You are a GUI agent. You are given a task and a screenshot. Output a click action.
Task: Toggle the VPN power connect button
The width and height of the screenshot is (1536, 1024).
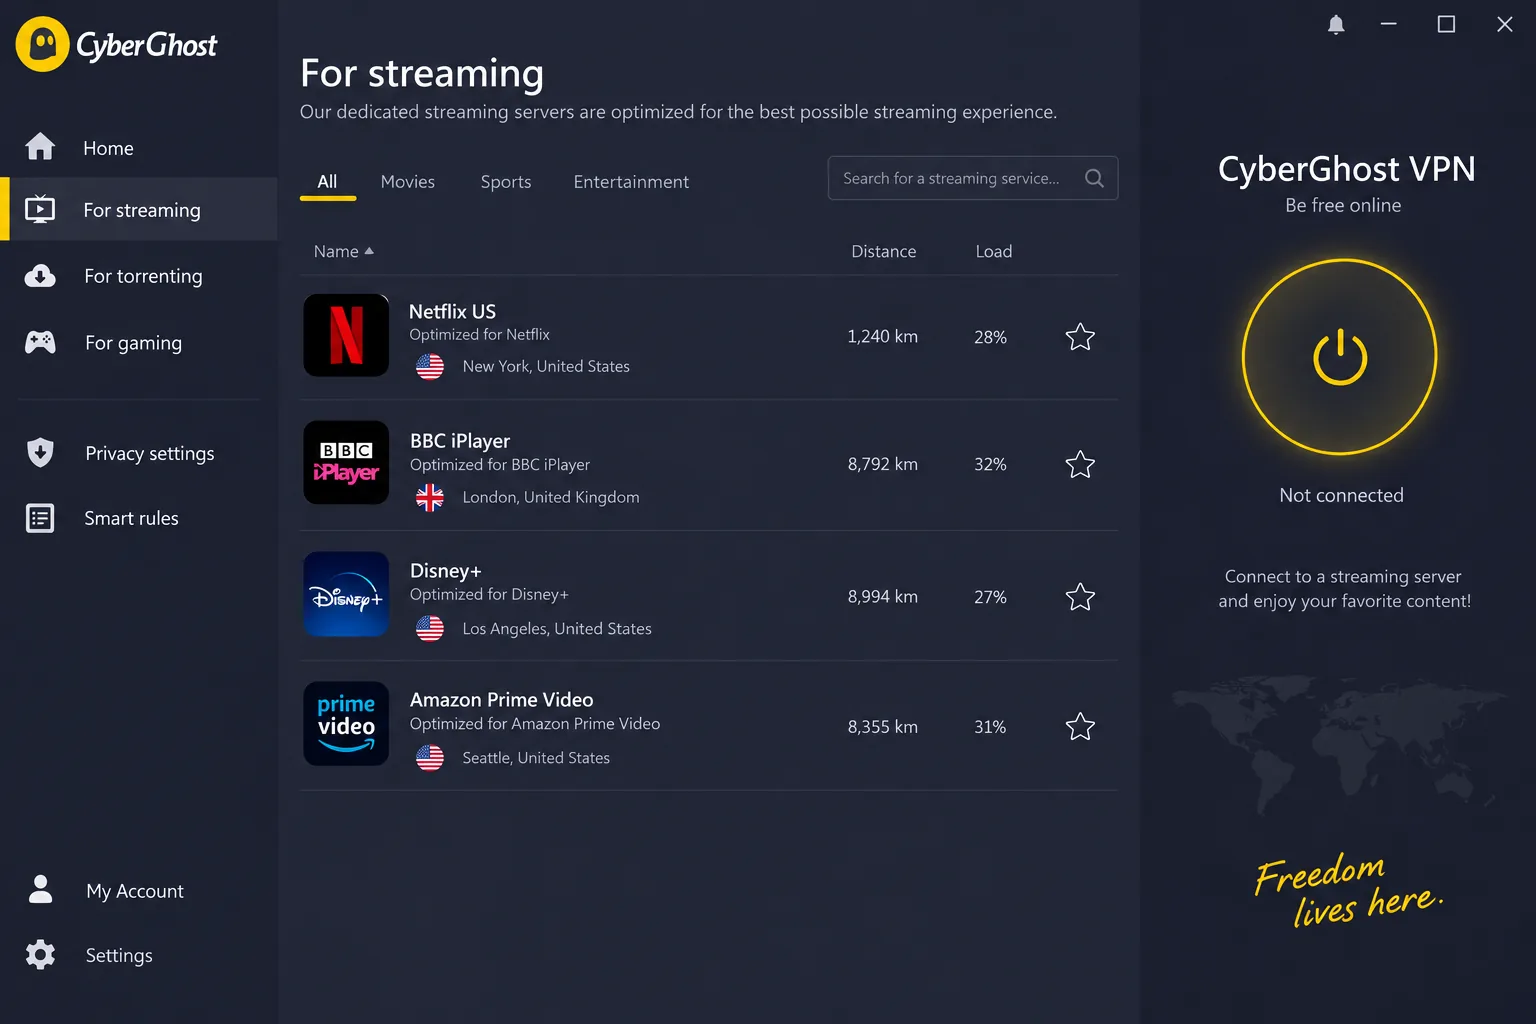(1340, 357)
